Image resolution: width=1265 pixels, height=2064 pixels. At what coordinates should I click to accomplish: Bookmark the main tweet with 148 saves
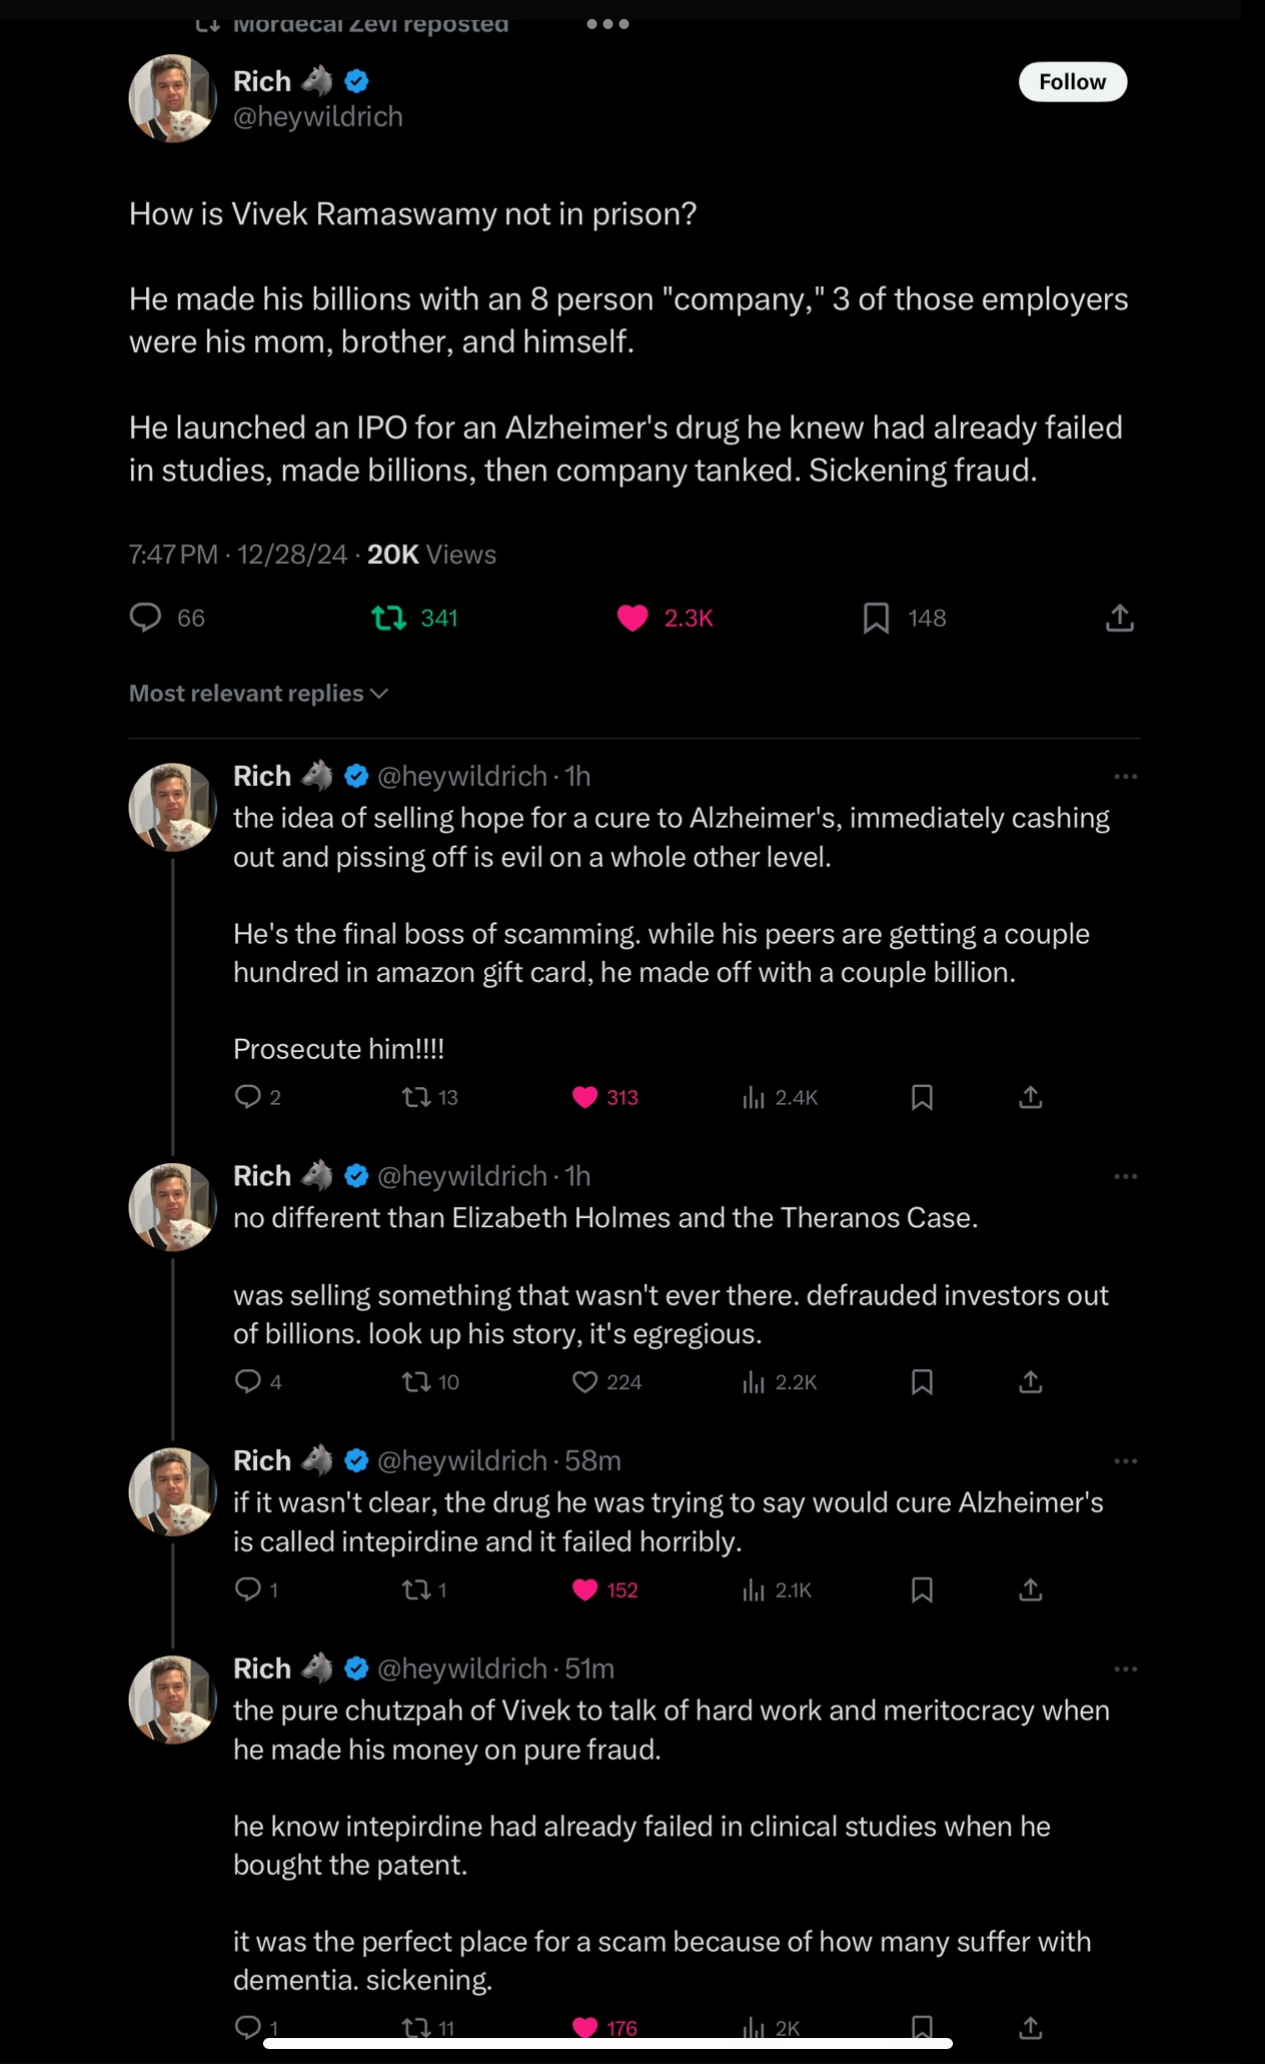(876, 618)
